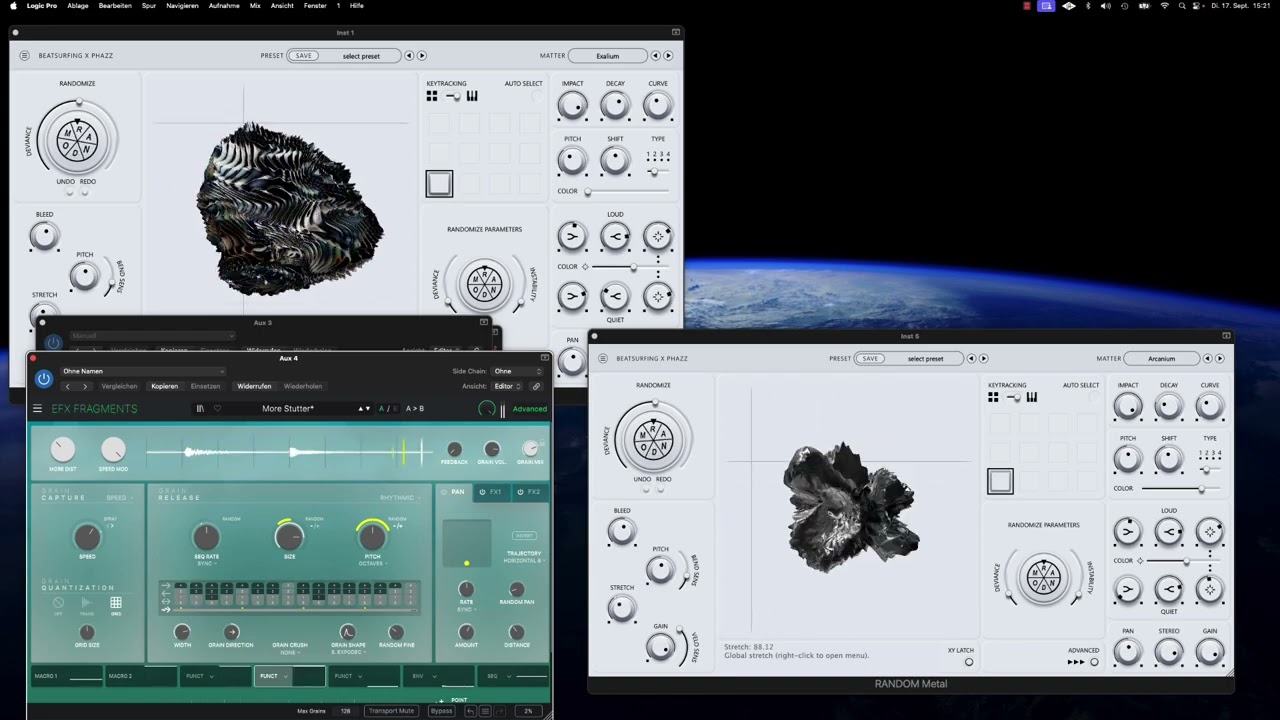This screenshot has height=720, width=1280.
Task: Favorite the More Stutter preset with heart icon
Action: click(217, 408)
